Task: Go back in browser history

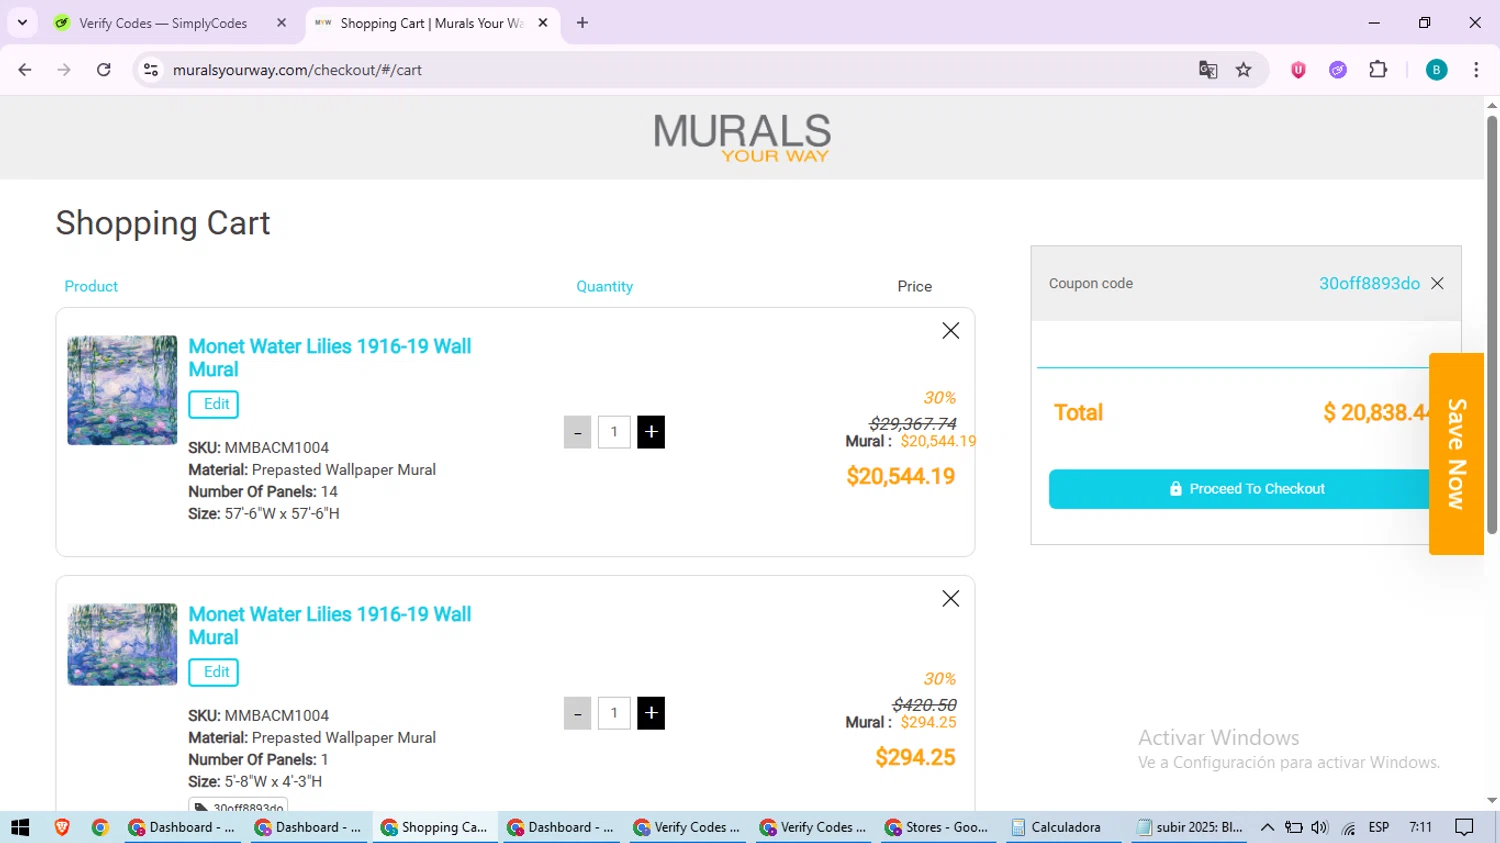Action: click(x=25, y=70)
